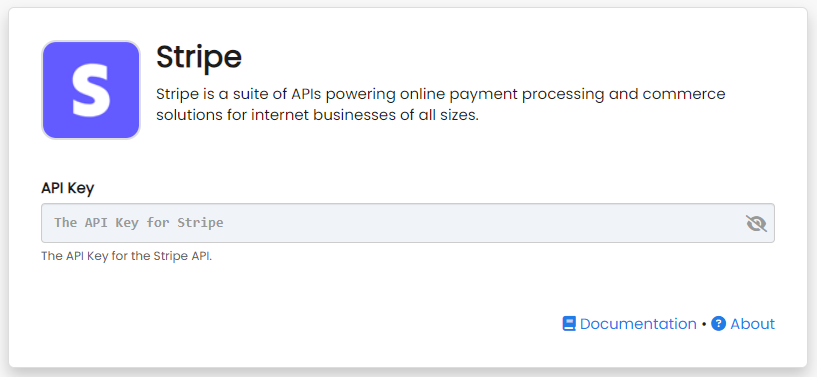
Task: Open the About link
Action: click(752, 324)
